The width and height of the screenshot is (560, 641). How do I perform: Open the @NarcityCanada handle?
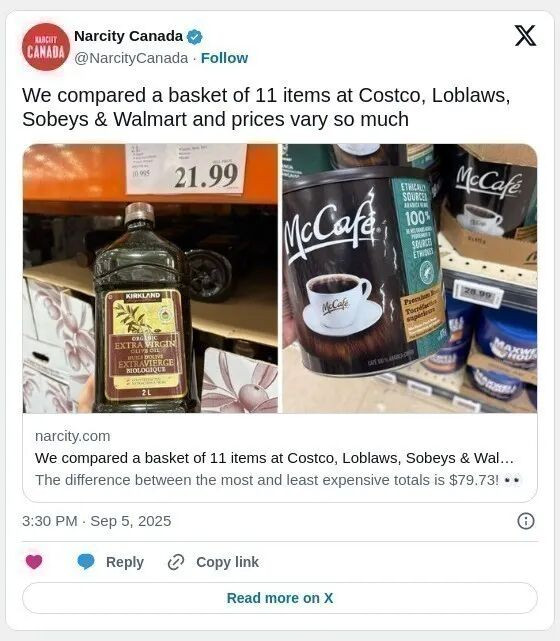coord(131,58)
